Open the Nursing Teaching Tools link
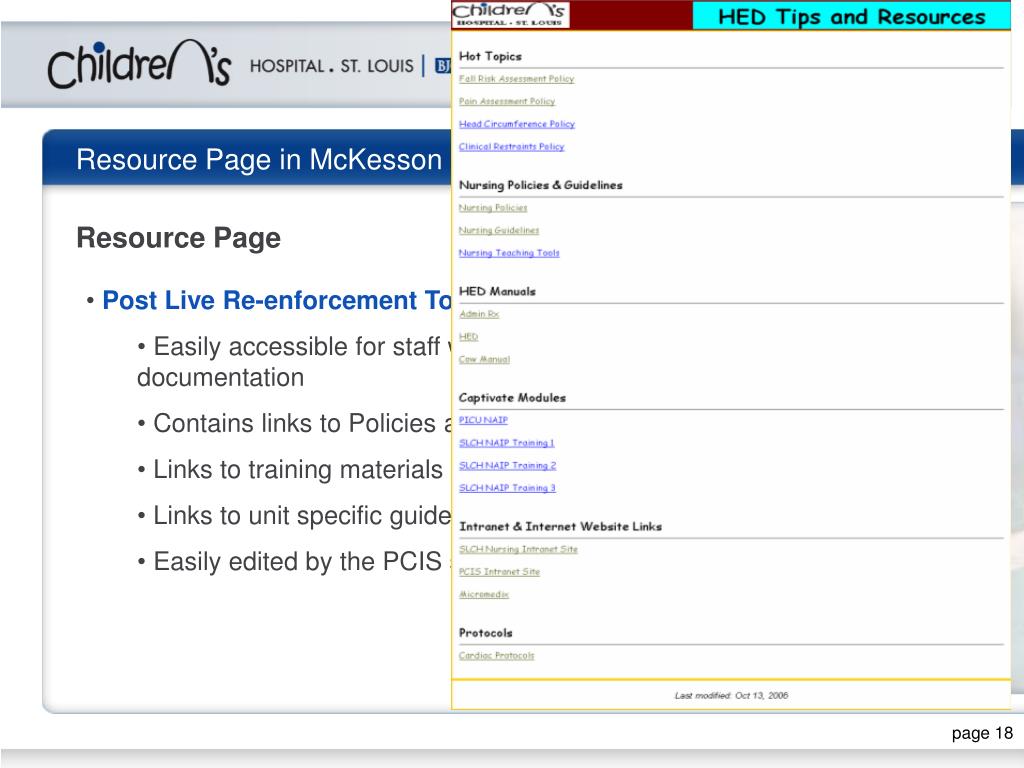Screen dimensions: 1024x768 (x=509, y=253)
